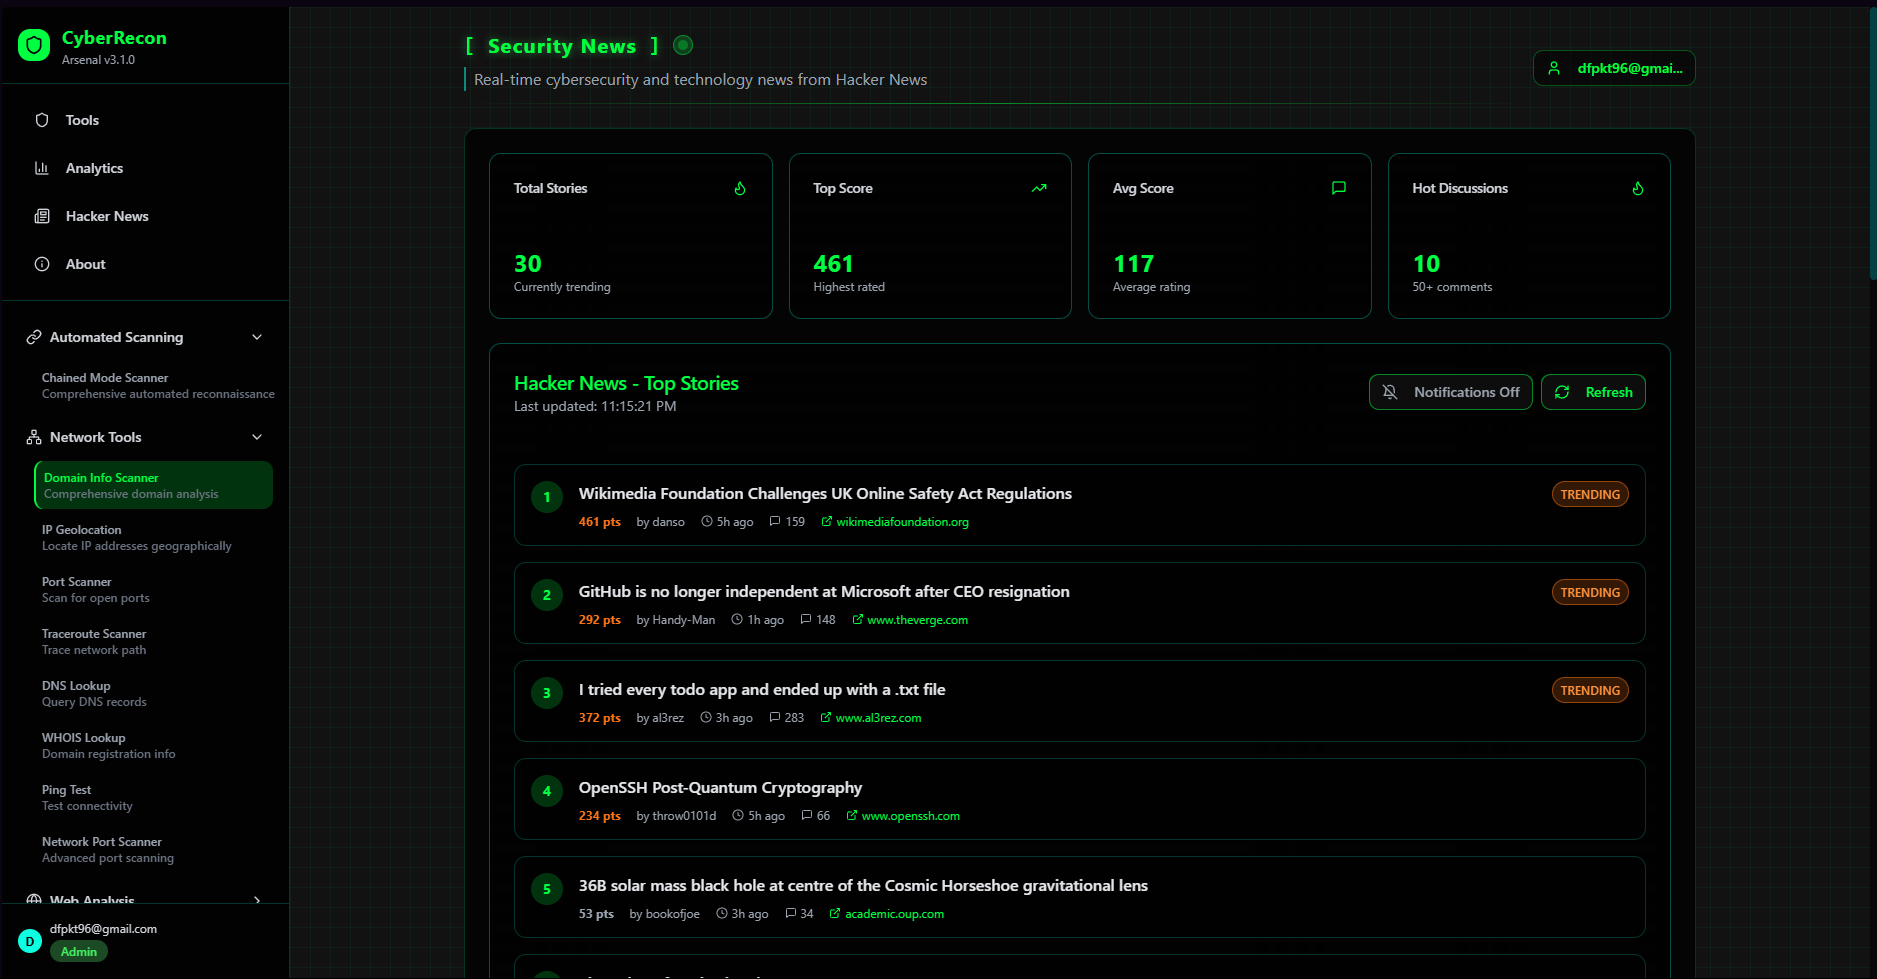
Task: Click the Network Tools network icon
Action: 34,437
